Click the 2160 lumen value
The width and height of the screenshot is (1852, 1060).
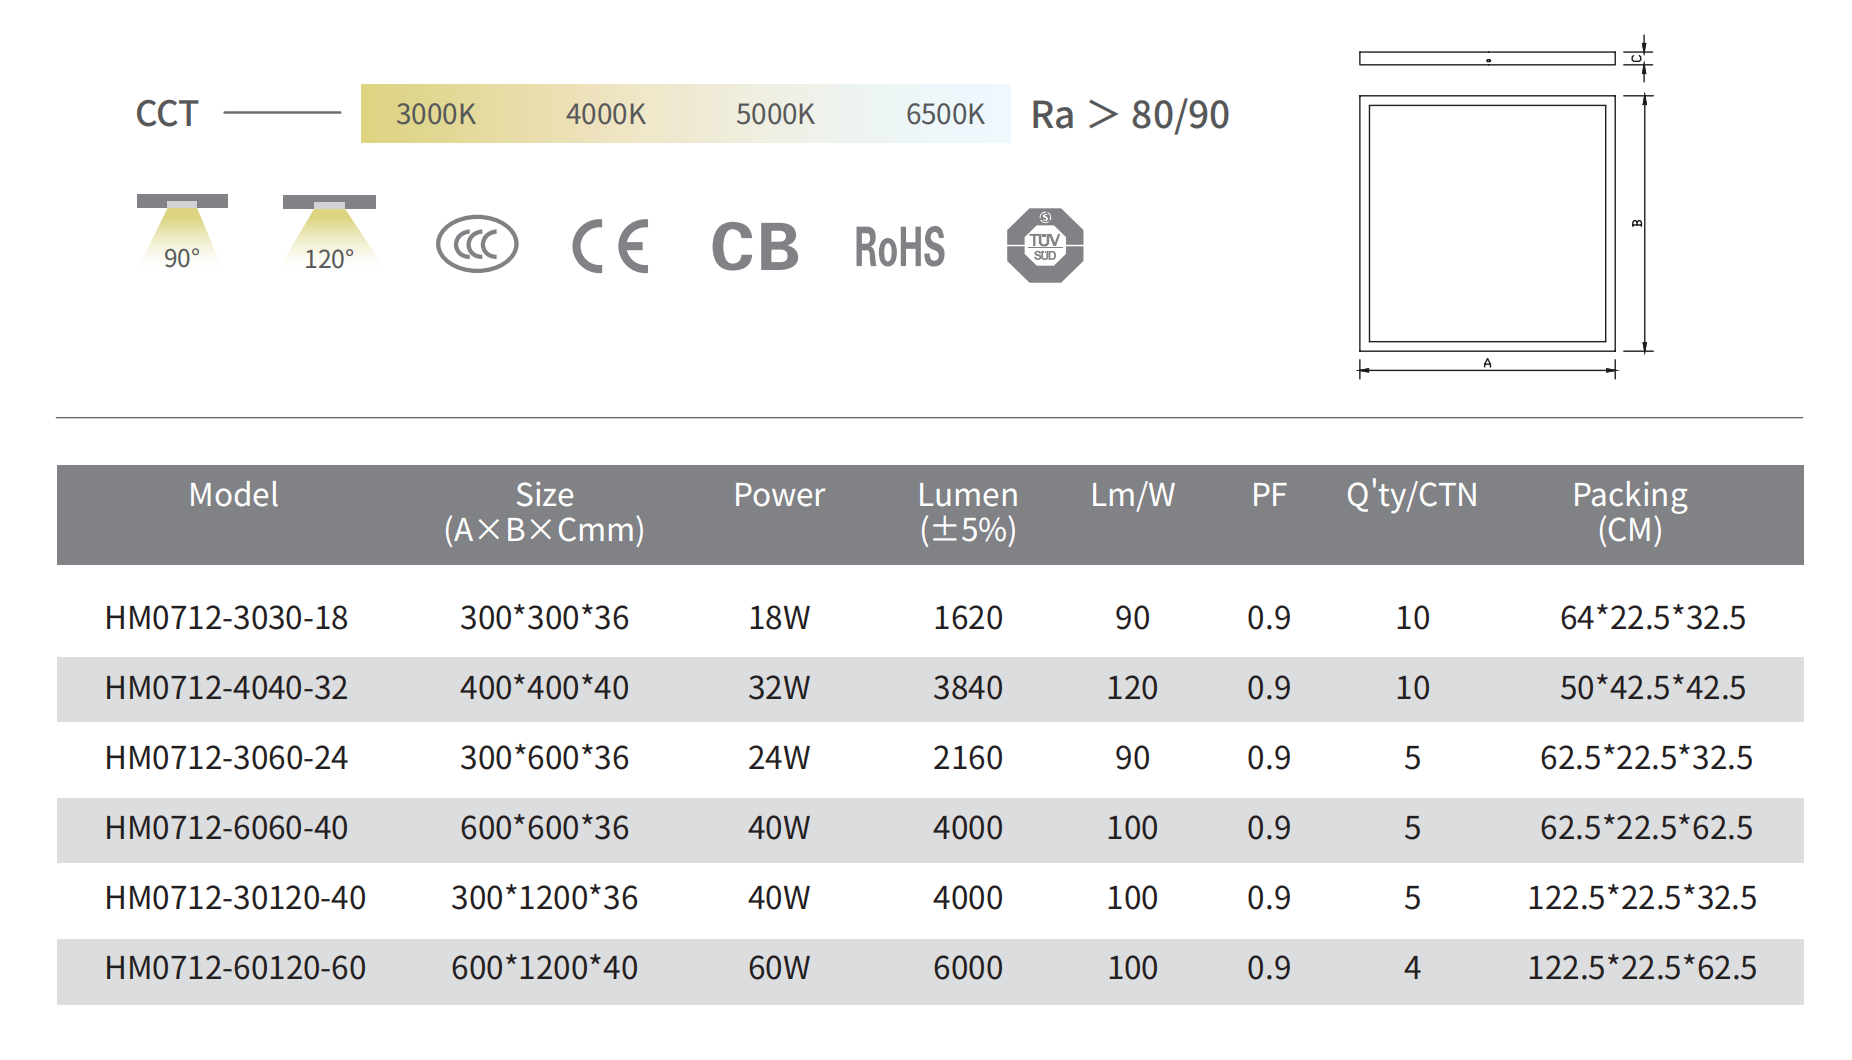[968, 758]
